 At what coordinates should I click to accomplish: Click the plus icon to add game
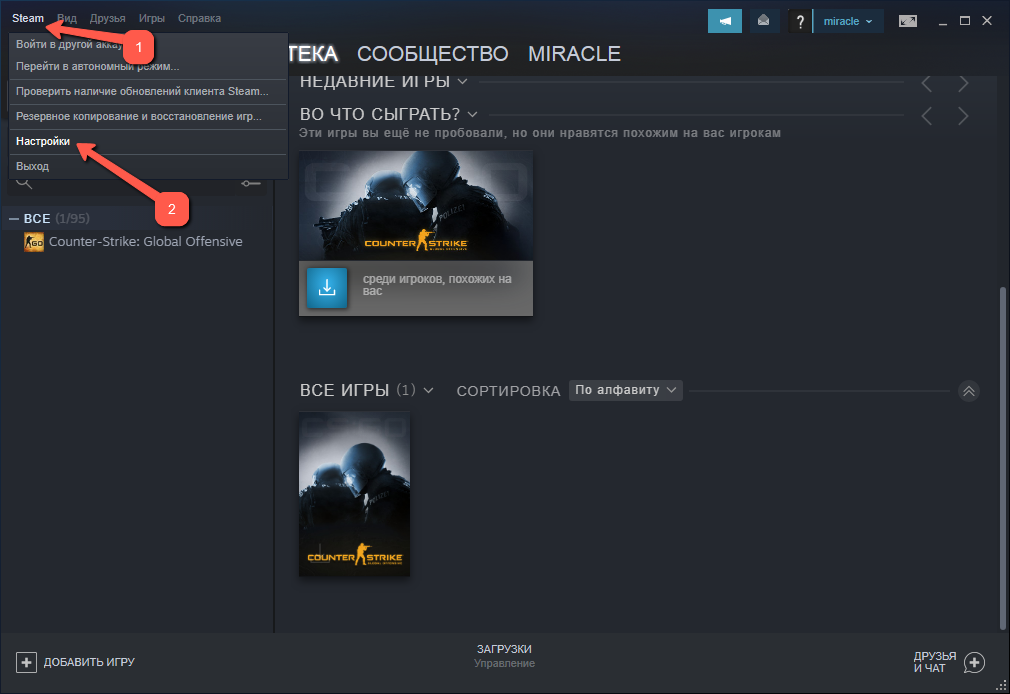coord(27,662)
